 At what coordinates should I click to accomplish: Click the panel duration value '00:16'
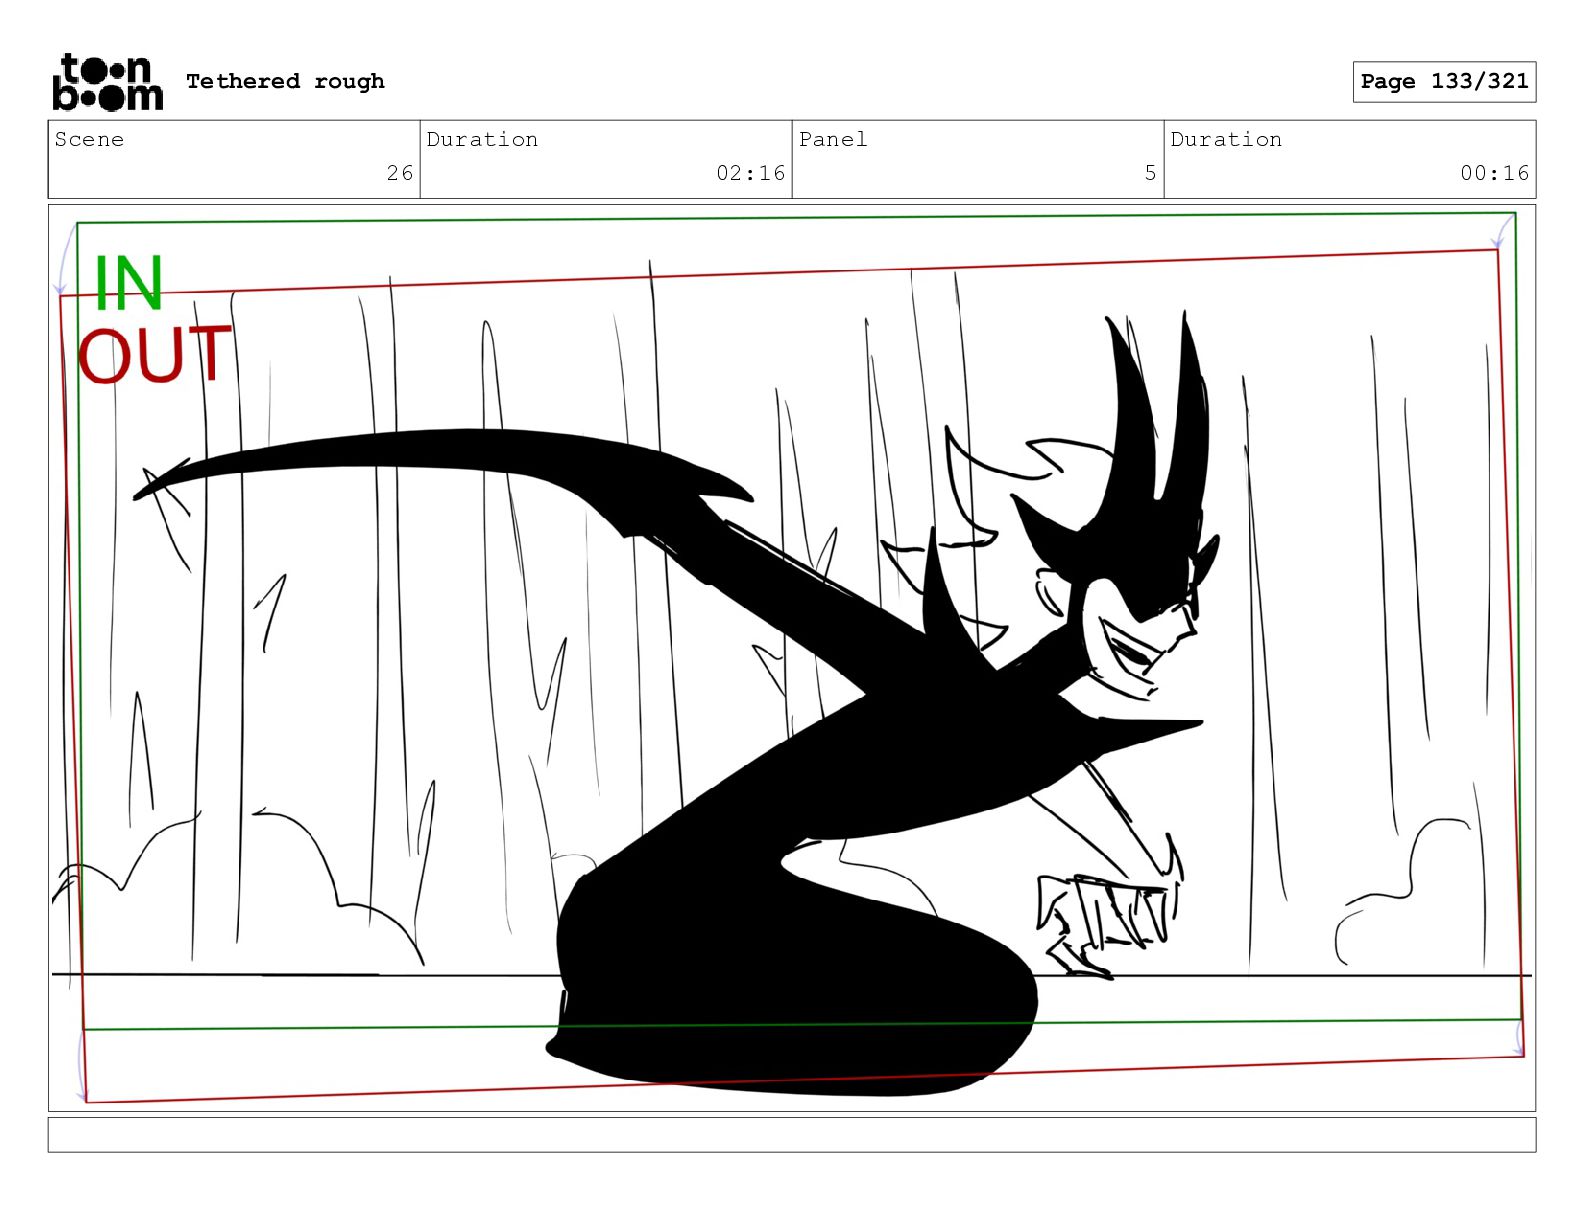(x=1495, y=173)
